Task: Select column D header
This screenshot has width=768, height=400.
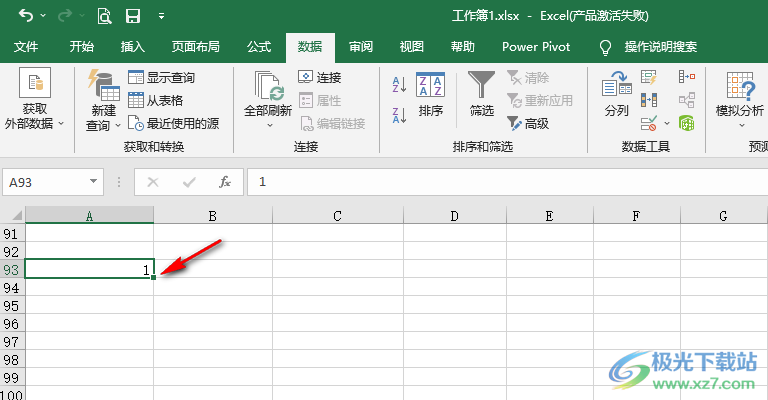Action: tap(455, 215)
